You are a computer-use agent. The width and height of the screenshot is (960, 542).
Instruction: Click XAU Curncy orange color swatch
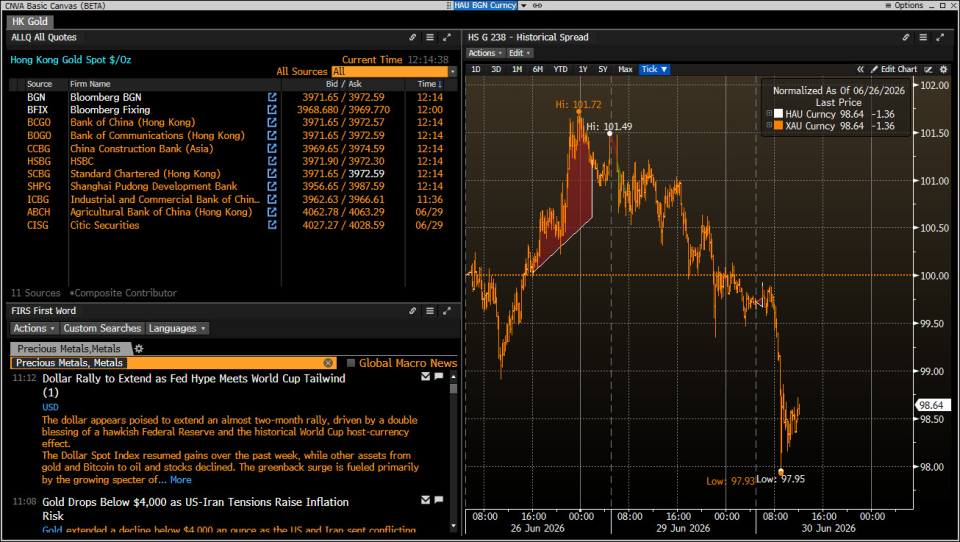[x=778, y=126]
